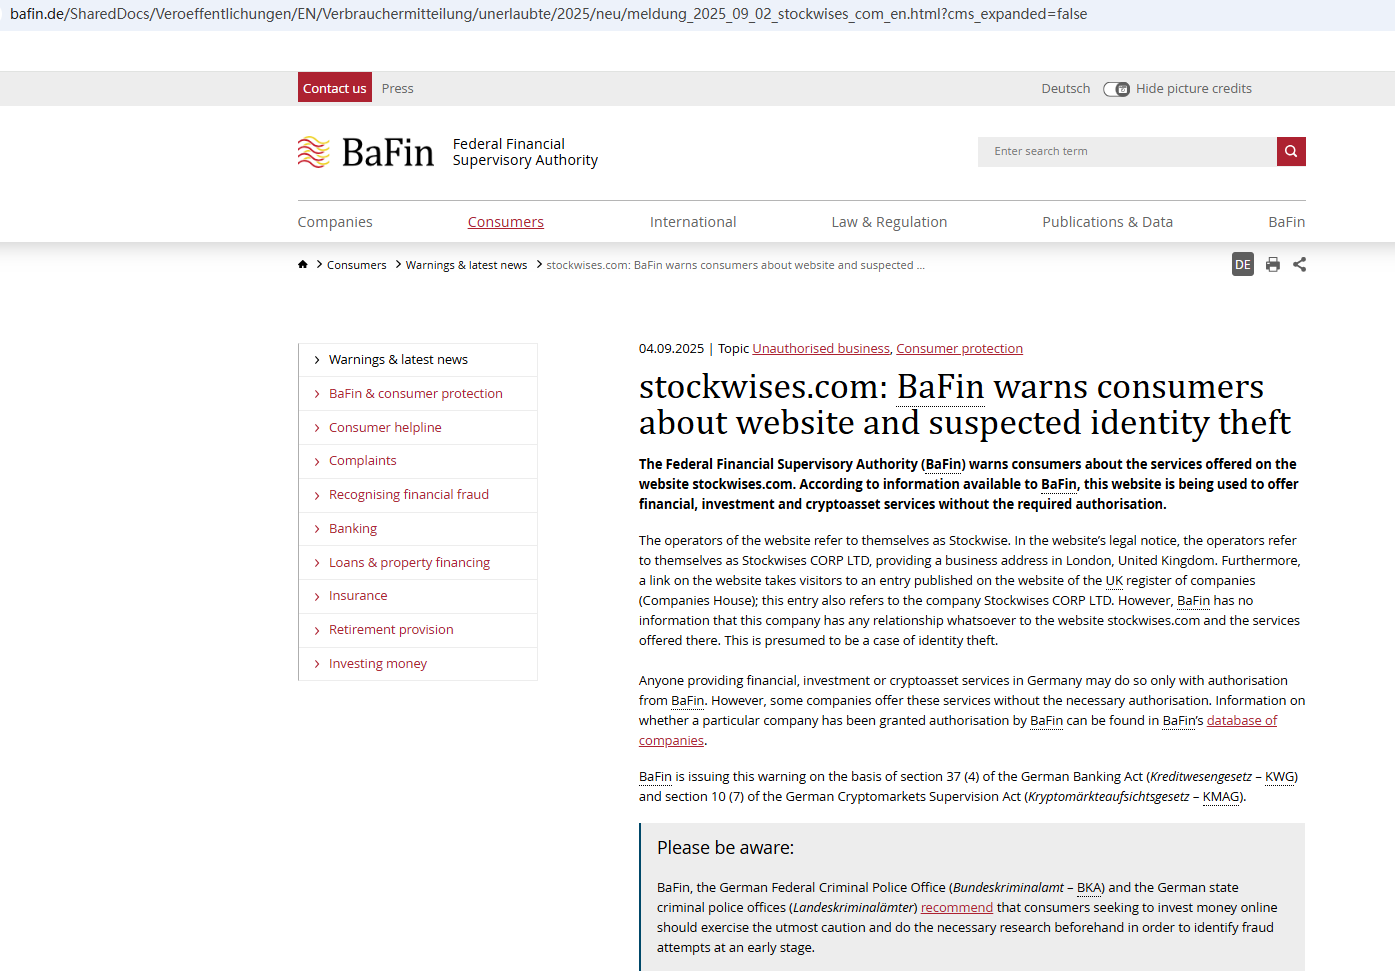Image resolution: width=1395 pixels, height=971 pixels.
Task: Click 'Federal Financial Supervisory Authority' header text
Action: 525,152
